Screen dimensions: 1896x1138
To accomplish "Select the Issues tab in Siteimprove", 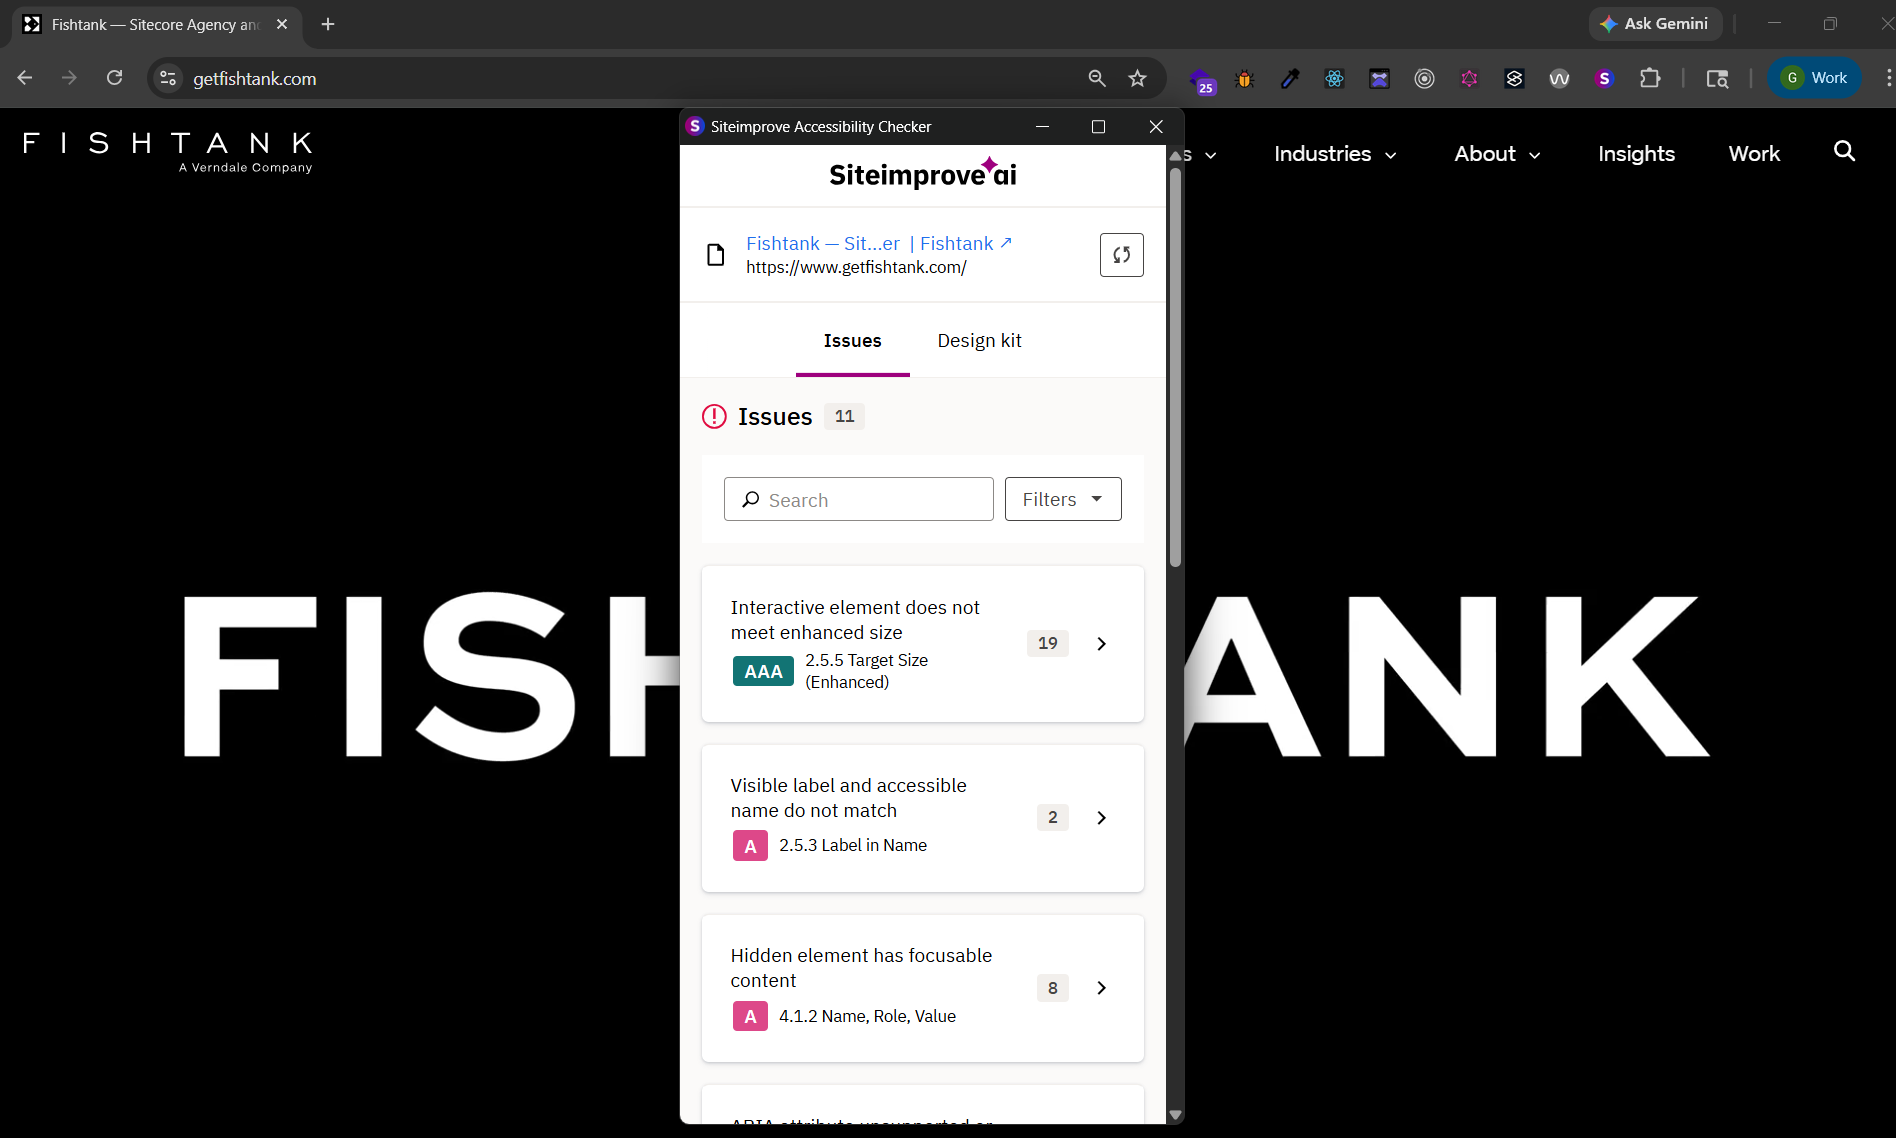I will [x=852, y=340].
